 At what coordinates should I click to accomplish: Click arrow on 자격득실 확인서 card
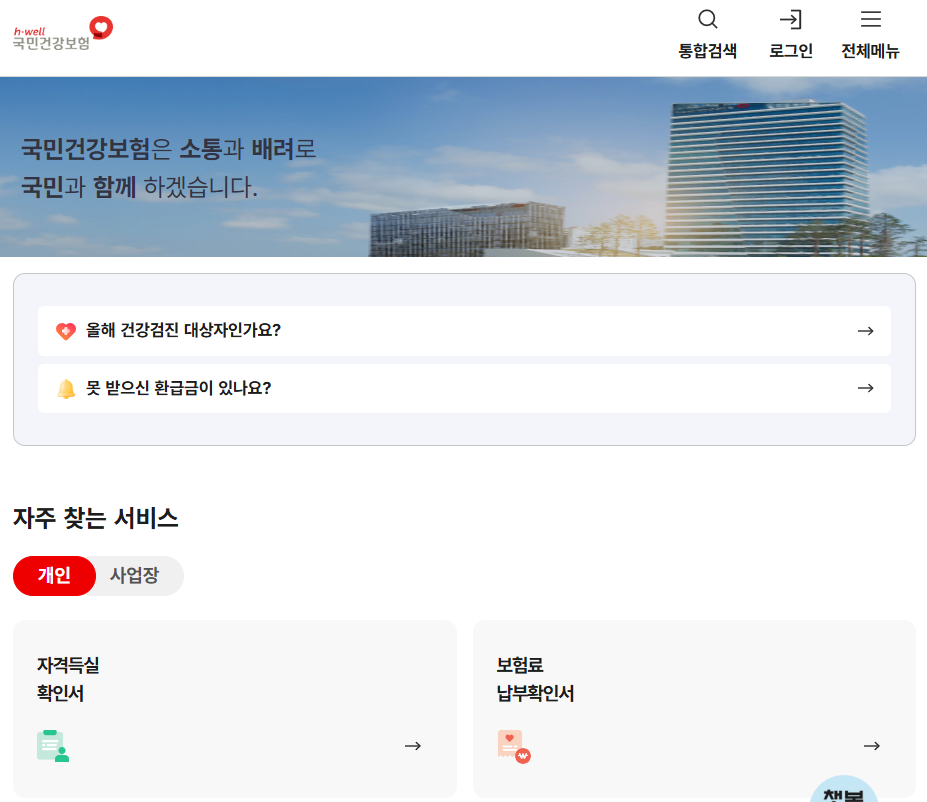(413, 746)
